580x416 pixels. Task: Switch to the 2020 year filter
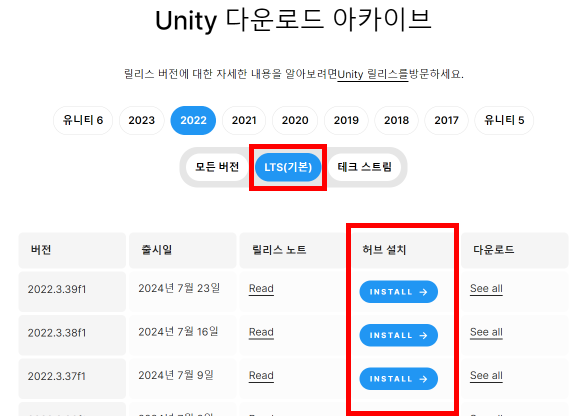(x=295, y=120)
